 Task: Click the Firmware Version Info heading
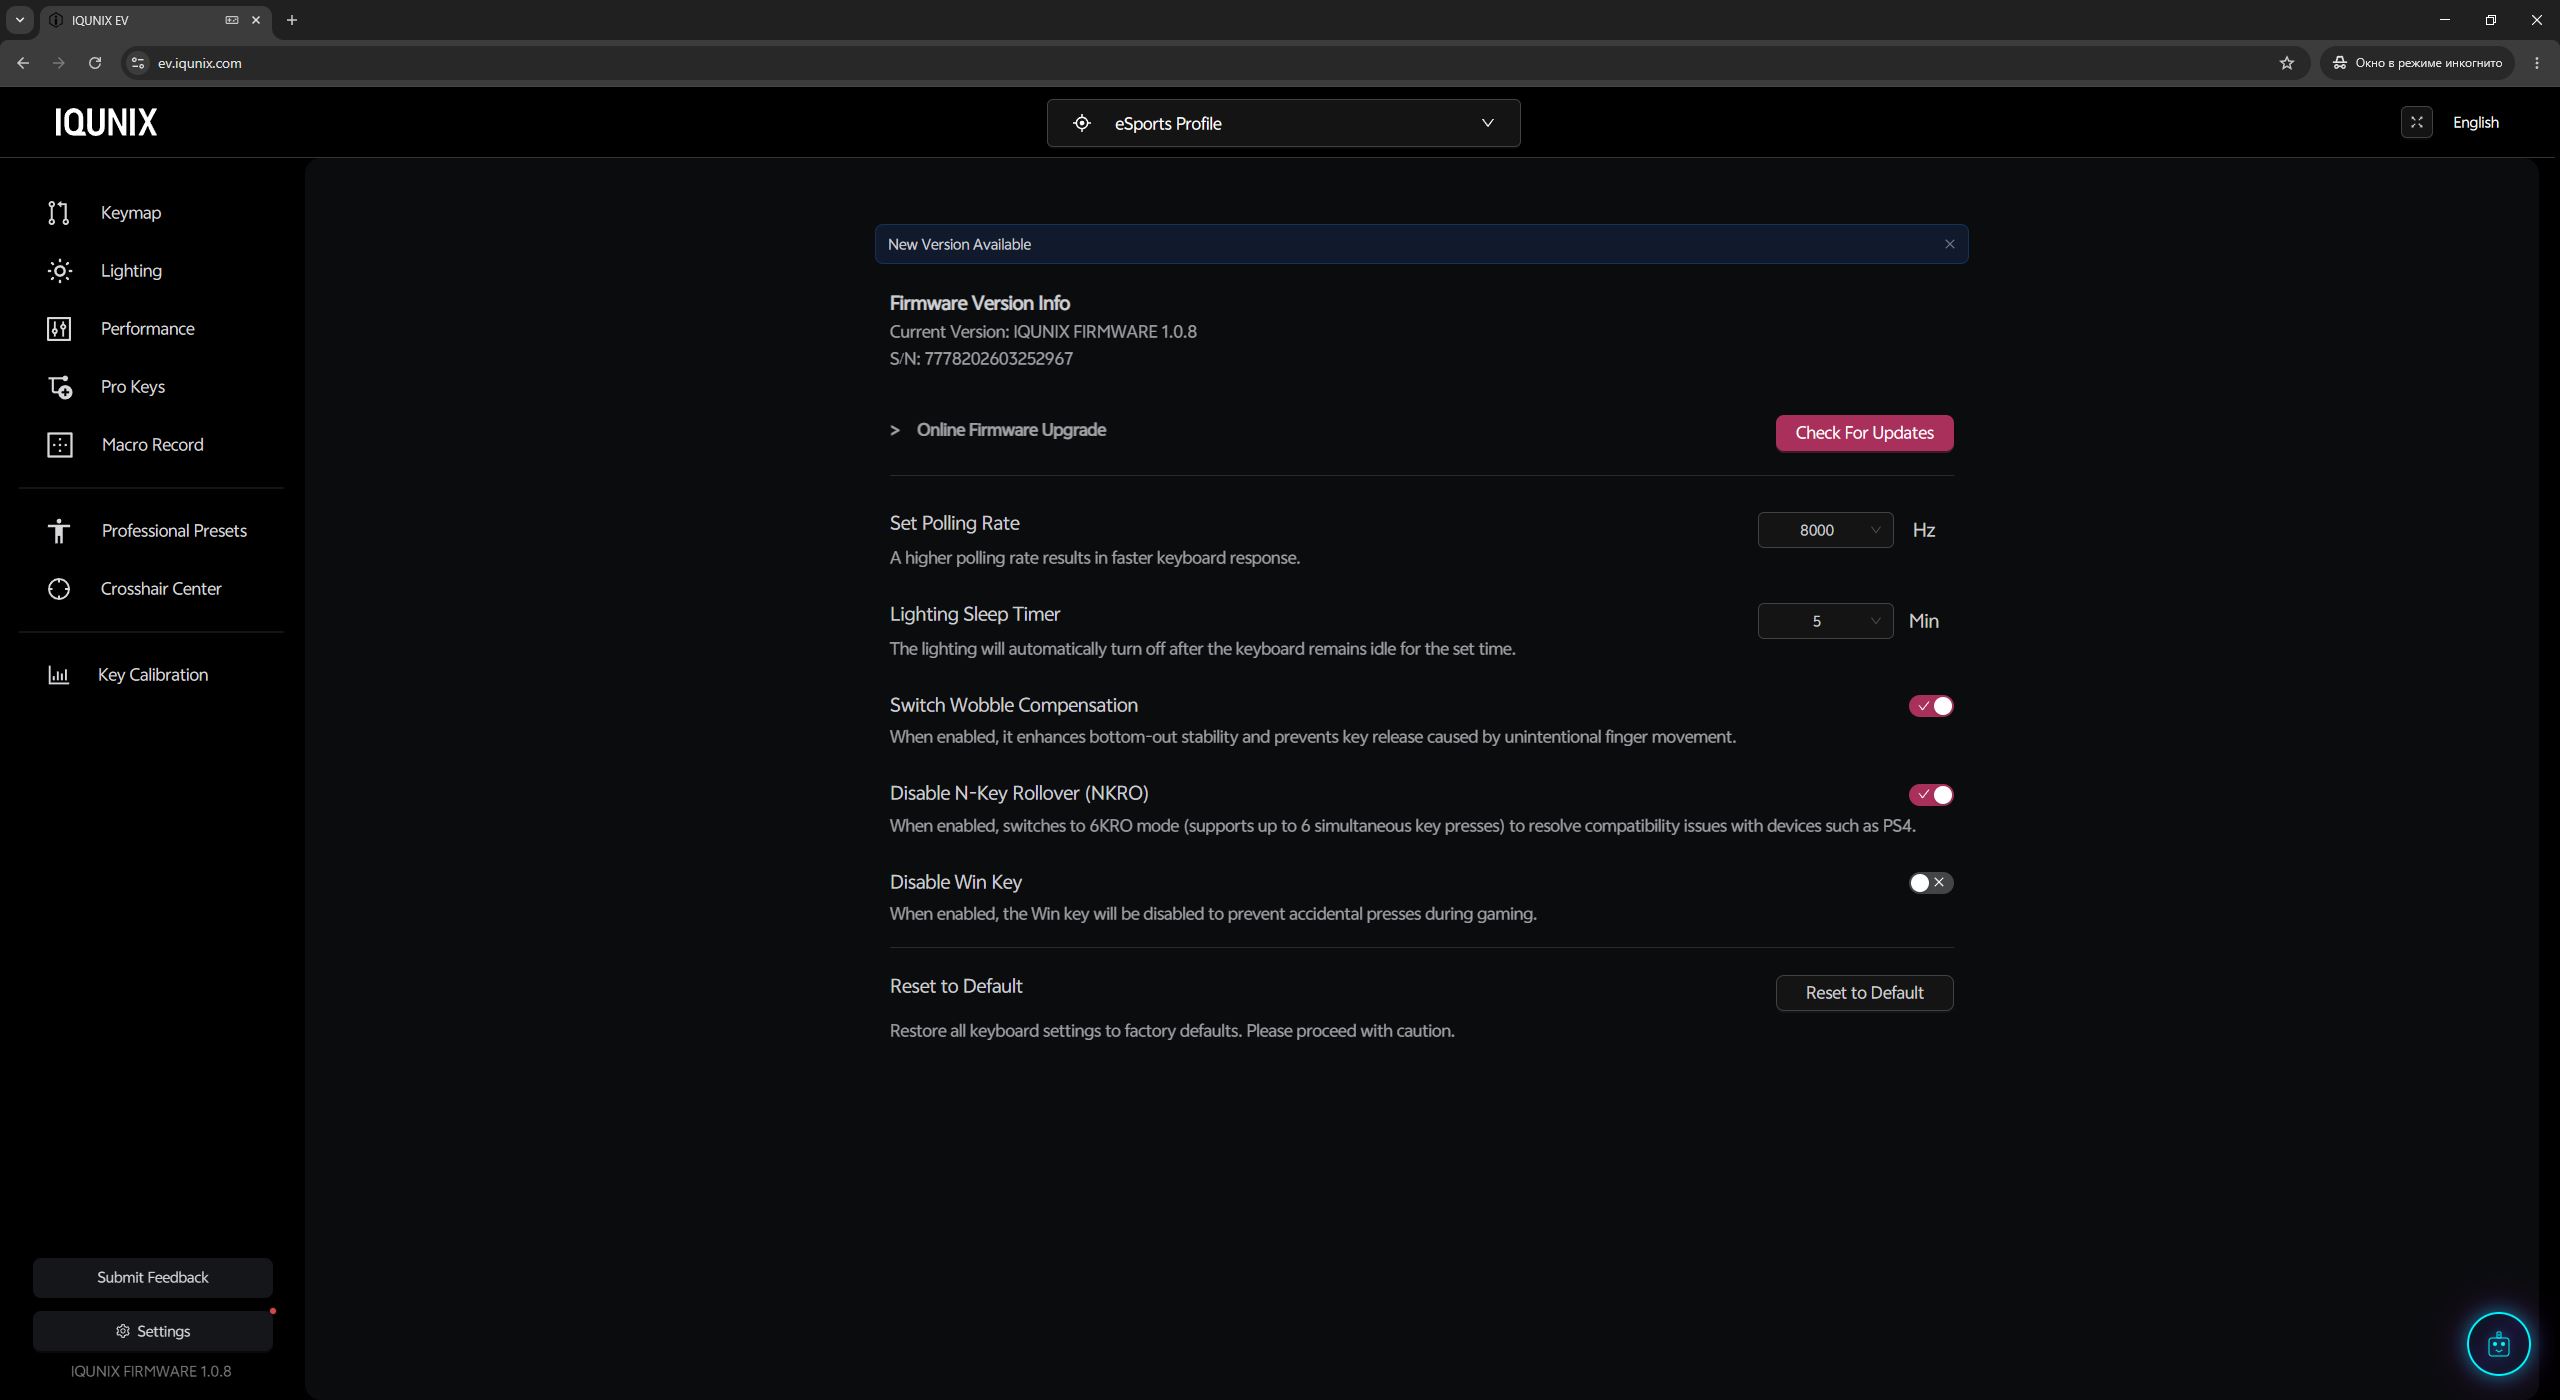tap(979, 303)
